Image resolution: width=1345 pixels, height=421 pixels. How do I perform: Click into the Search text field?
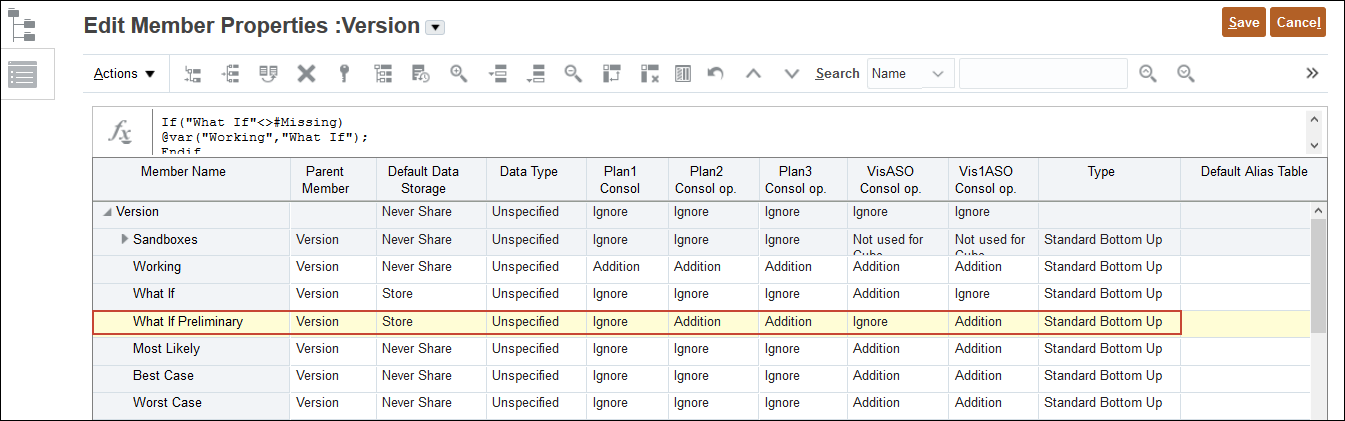(1042, 73)
